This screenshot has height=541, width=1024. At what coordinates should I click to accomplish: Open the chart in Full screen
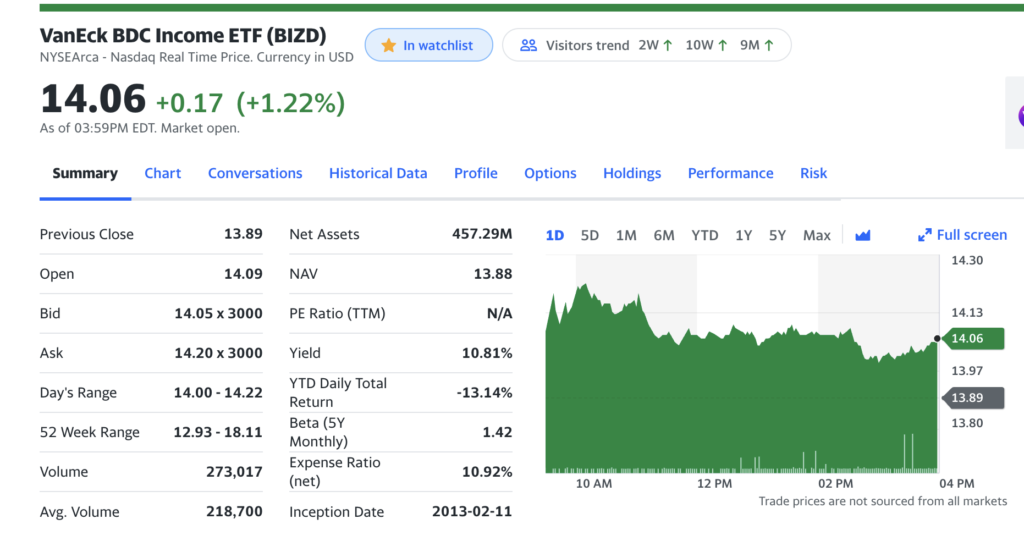tap(962, 235)
